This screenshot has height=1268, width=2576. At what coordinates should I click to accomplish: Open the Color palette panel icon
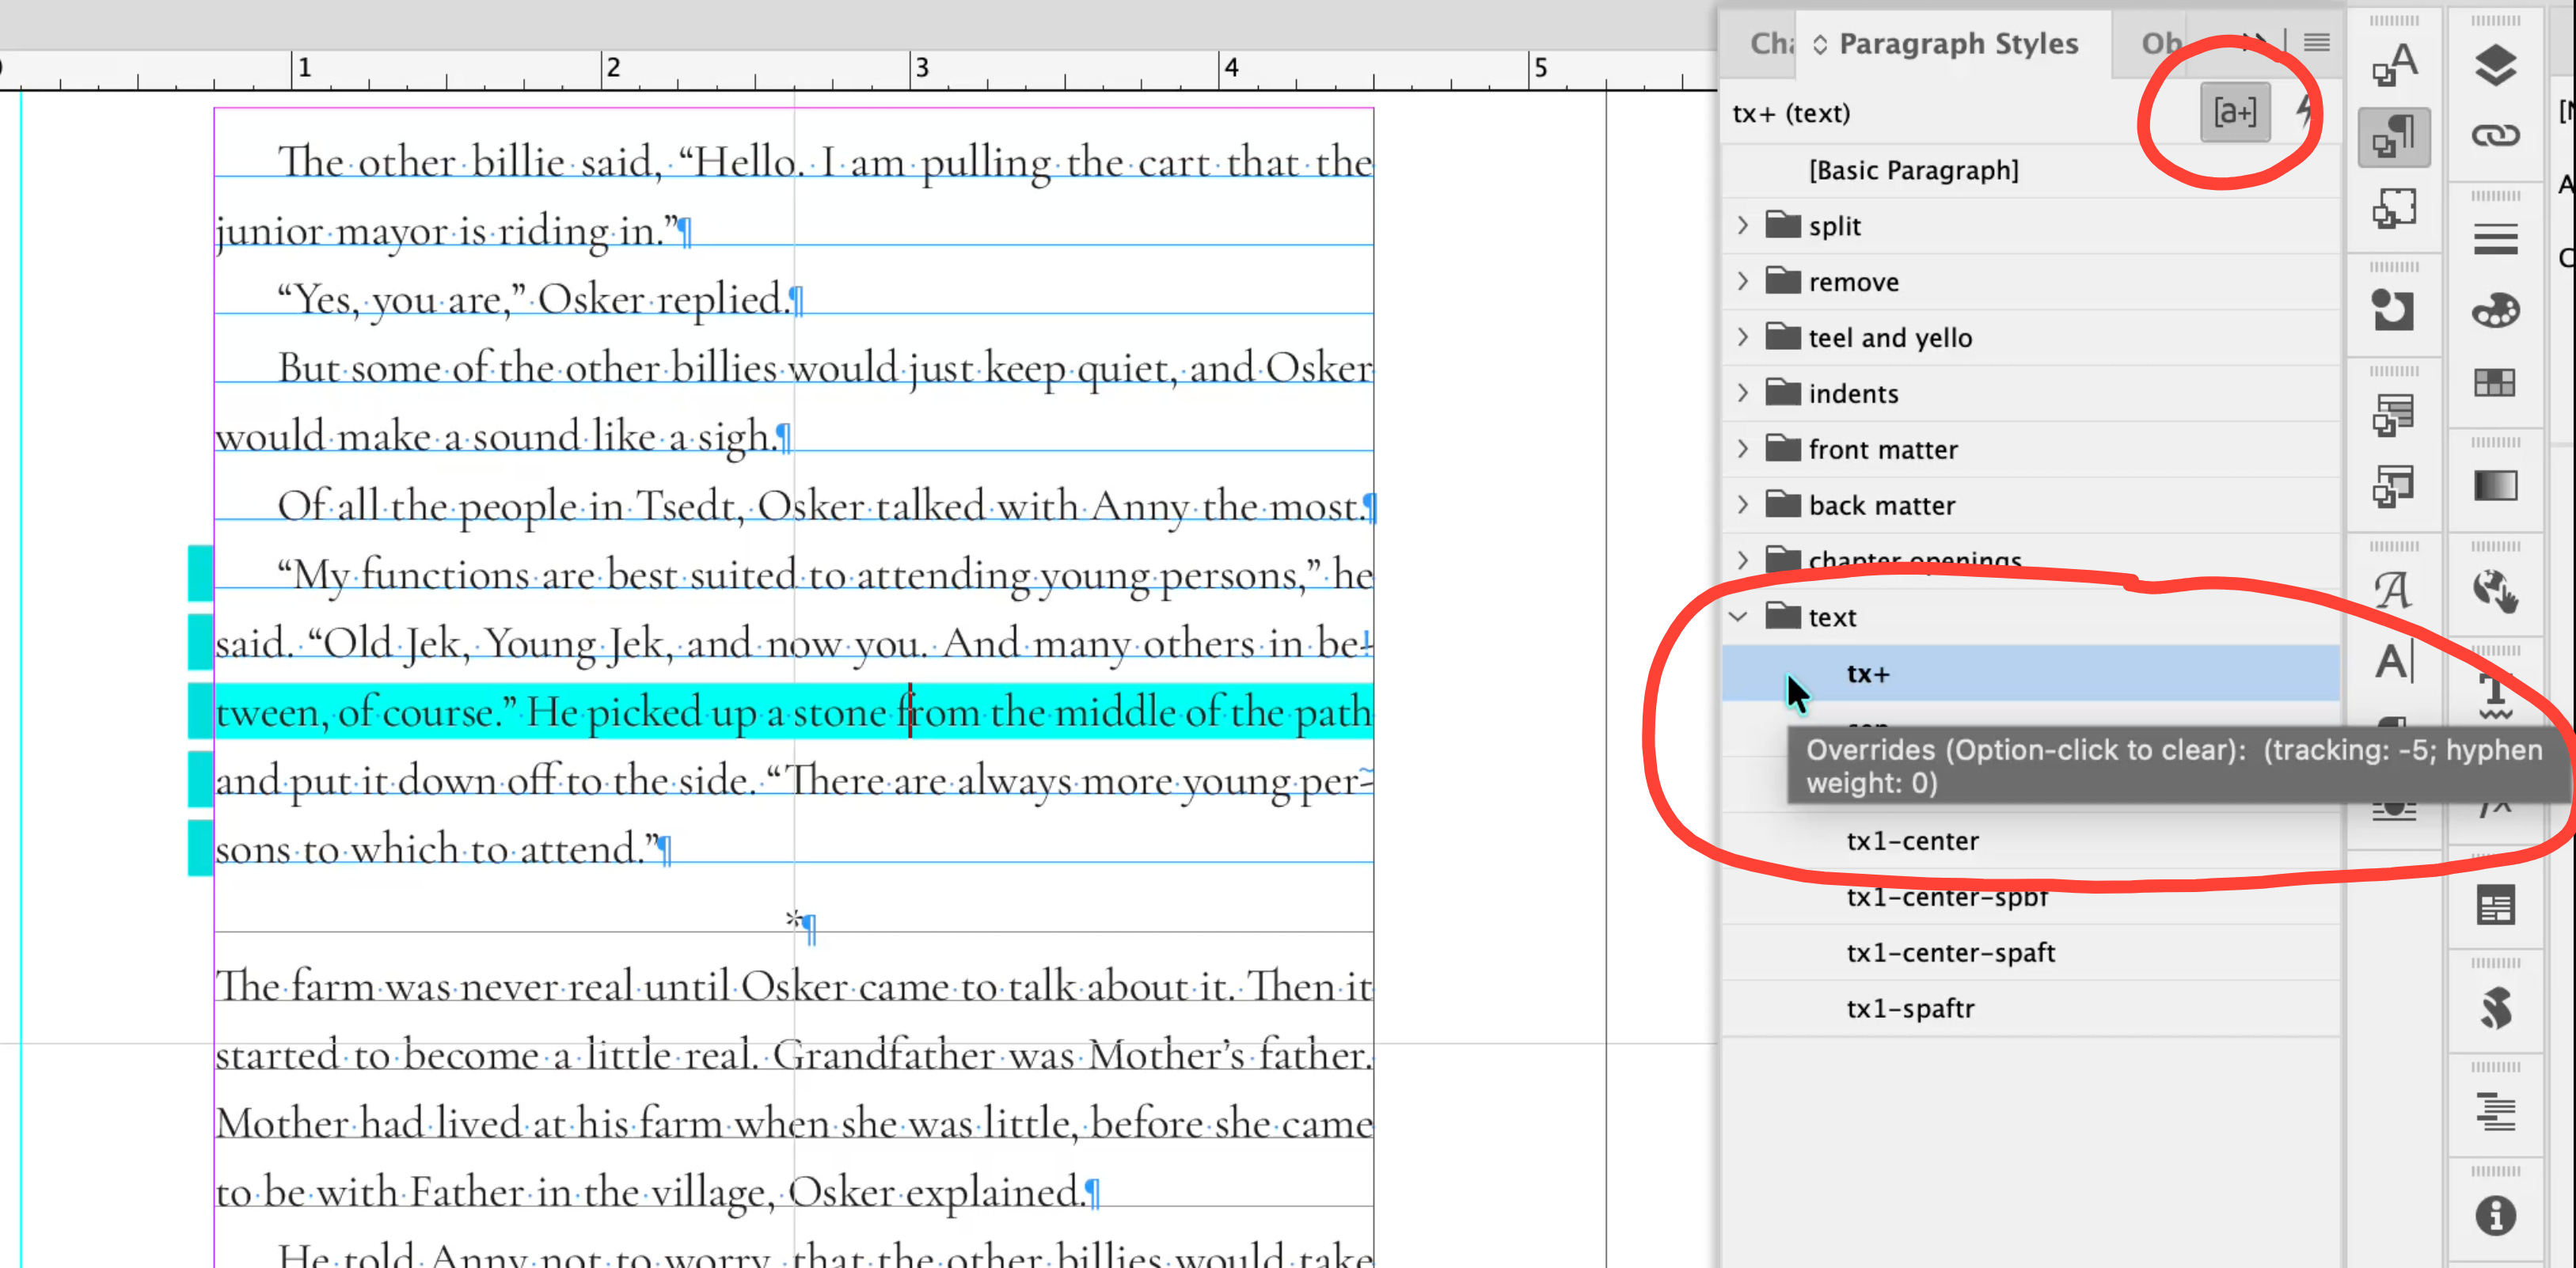coord(2496,310)
